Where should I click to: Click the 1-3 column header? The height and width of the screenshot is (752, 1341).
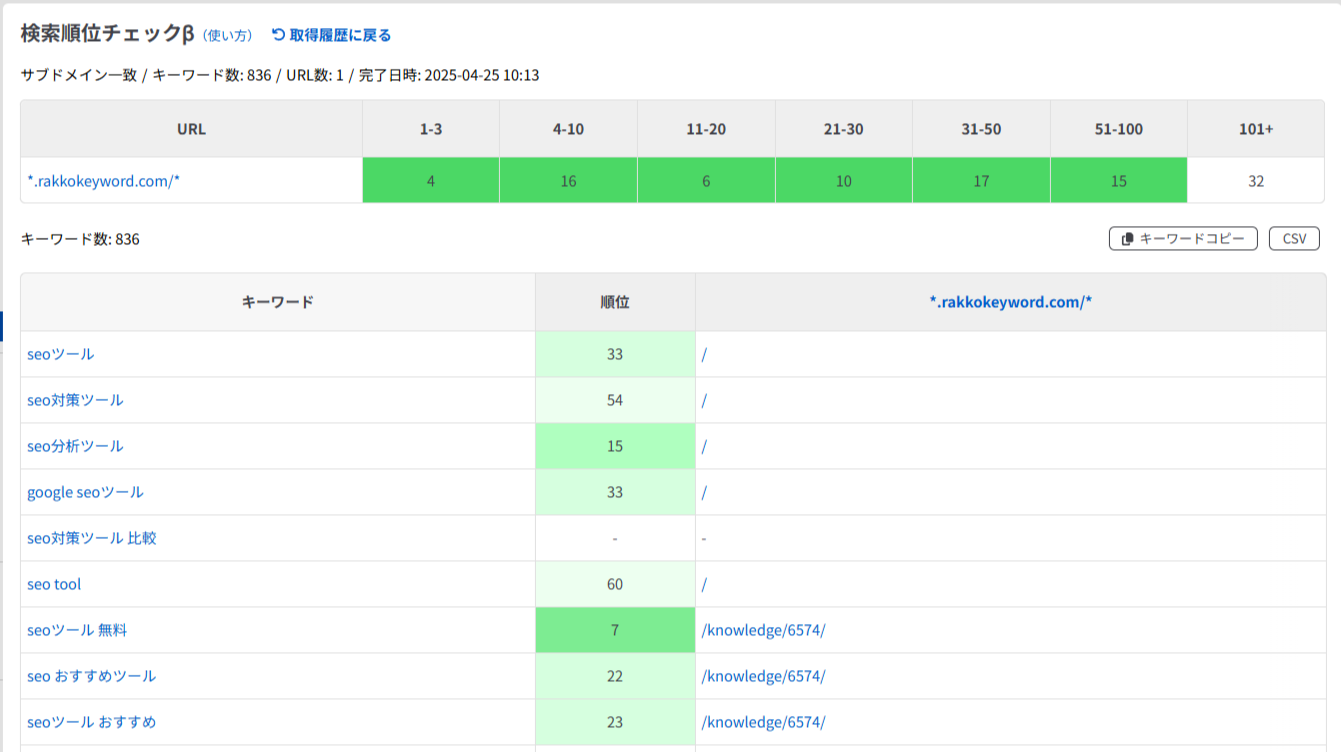coord(431,129)
